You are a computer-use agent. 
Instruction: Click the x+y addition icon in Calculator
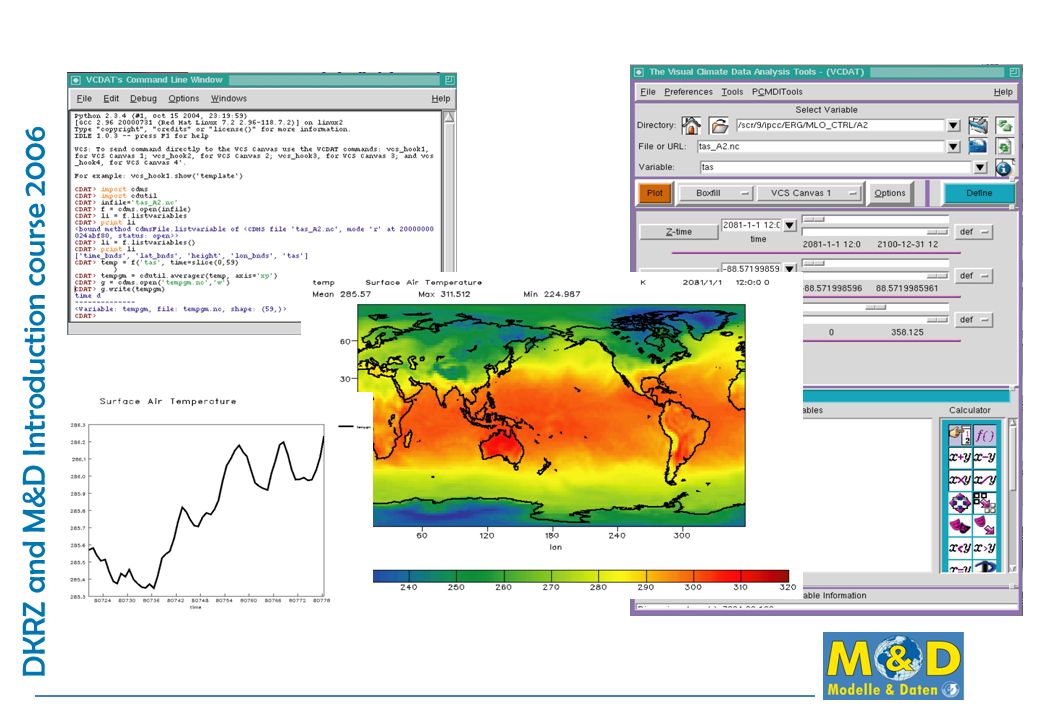click(x=959, y=457)
